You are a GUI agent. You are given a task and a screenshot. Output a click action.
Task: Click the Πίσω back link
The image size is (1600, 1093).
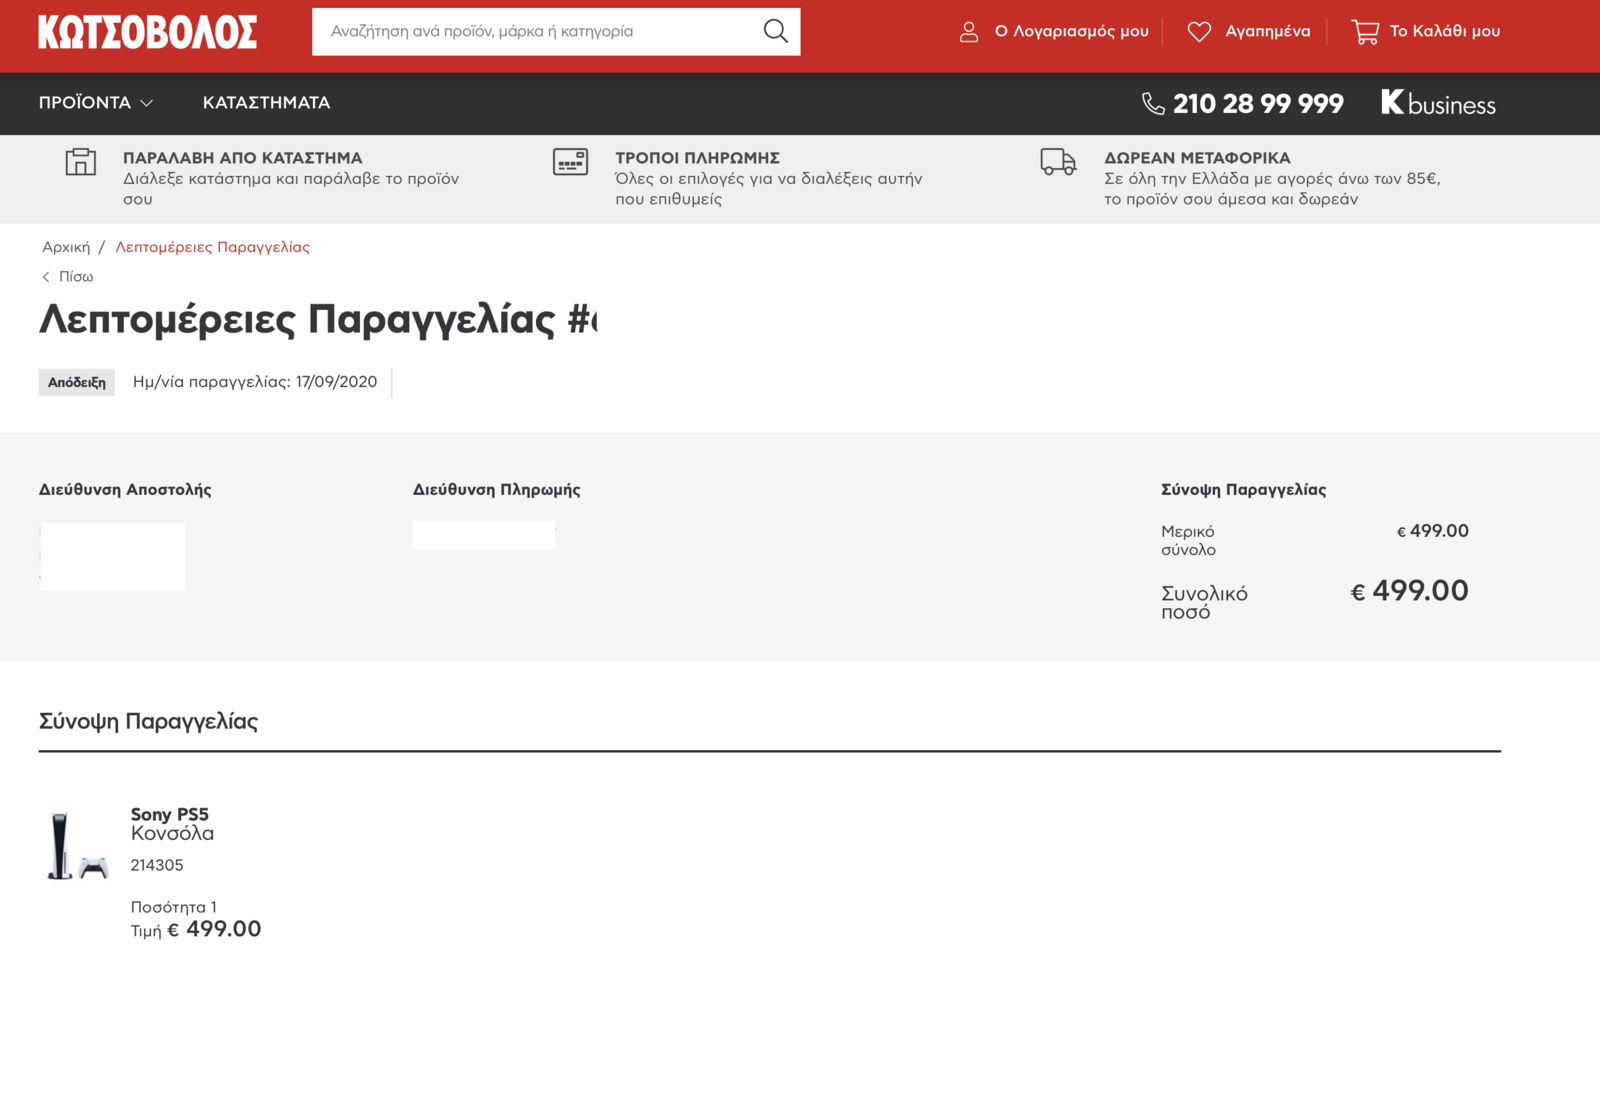click(x=76, y=277)
